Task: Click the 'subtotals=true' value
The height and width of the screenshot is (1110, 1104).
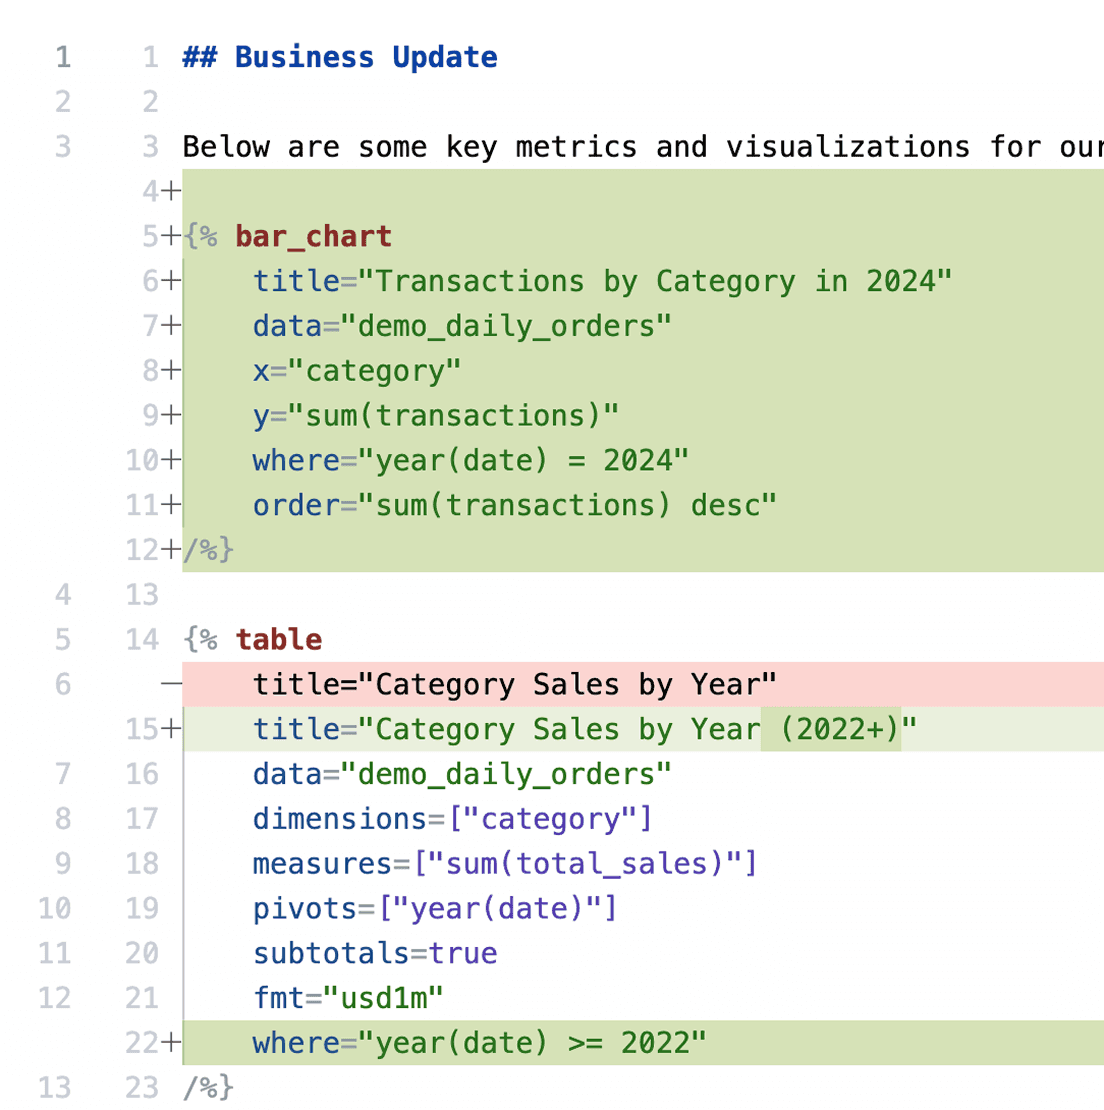Action: (374, 953)
